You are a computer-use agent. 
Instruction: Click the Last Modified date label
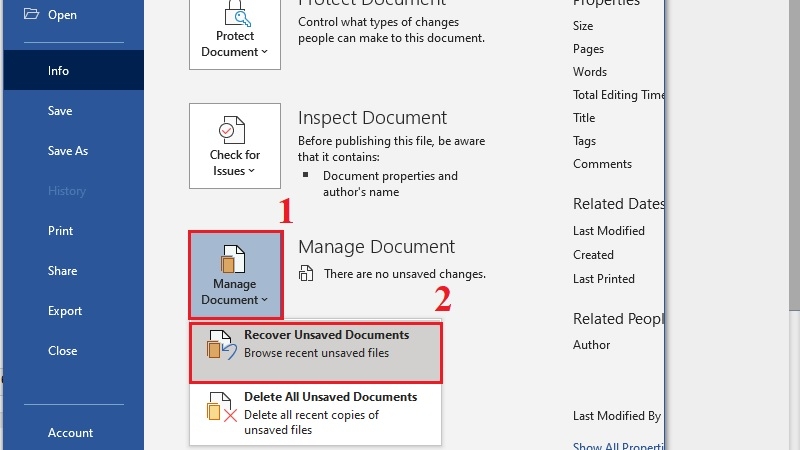609,231
